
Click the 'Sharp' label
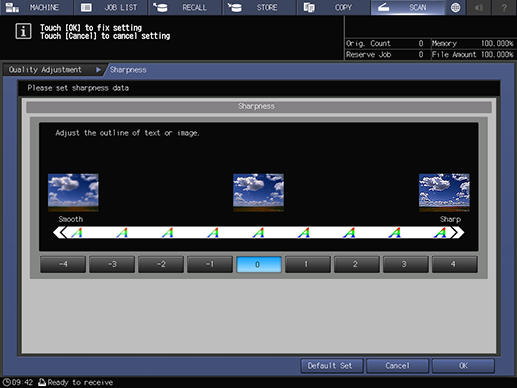click(450, 219)
